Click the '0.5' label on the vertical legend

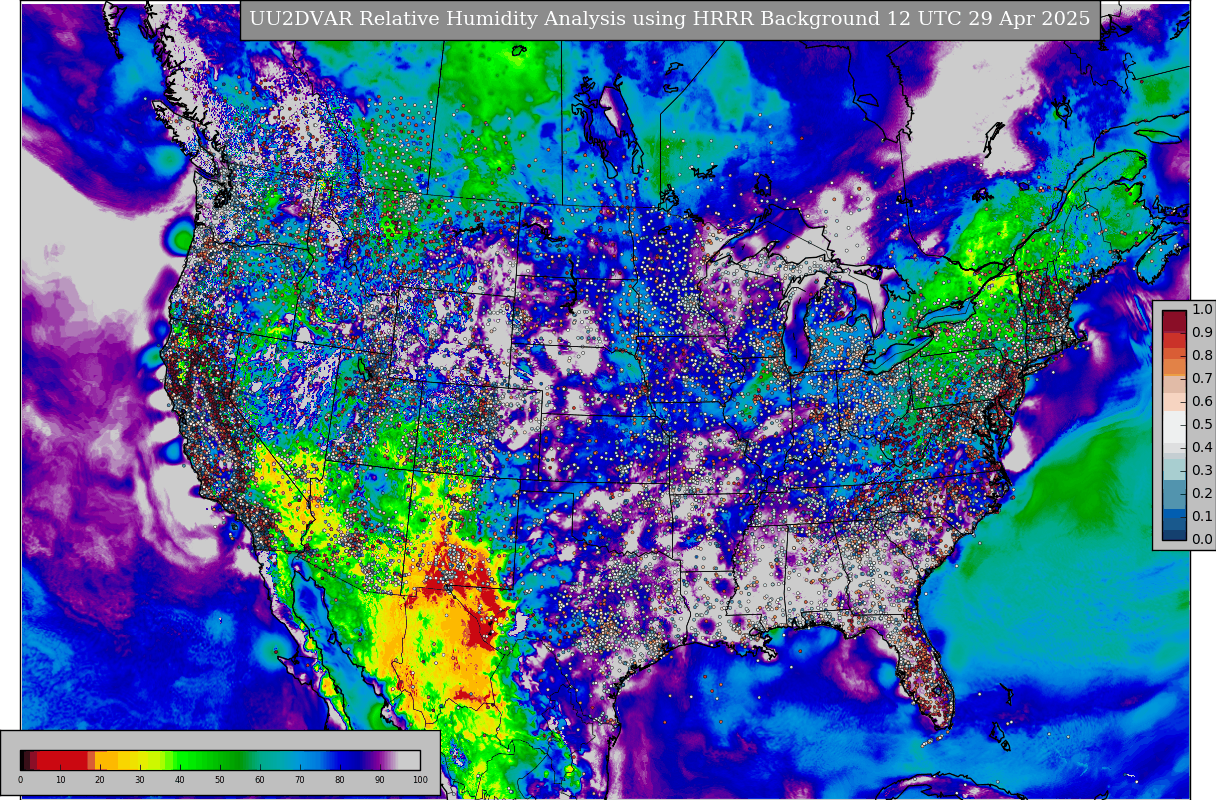tap(1202, 425)
